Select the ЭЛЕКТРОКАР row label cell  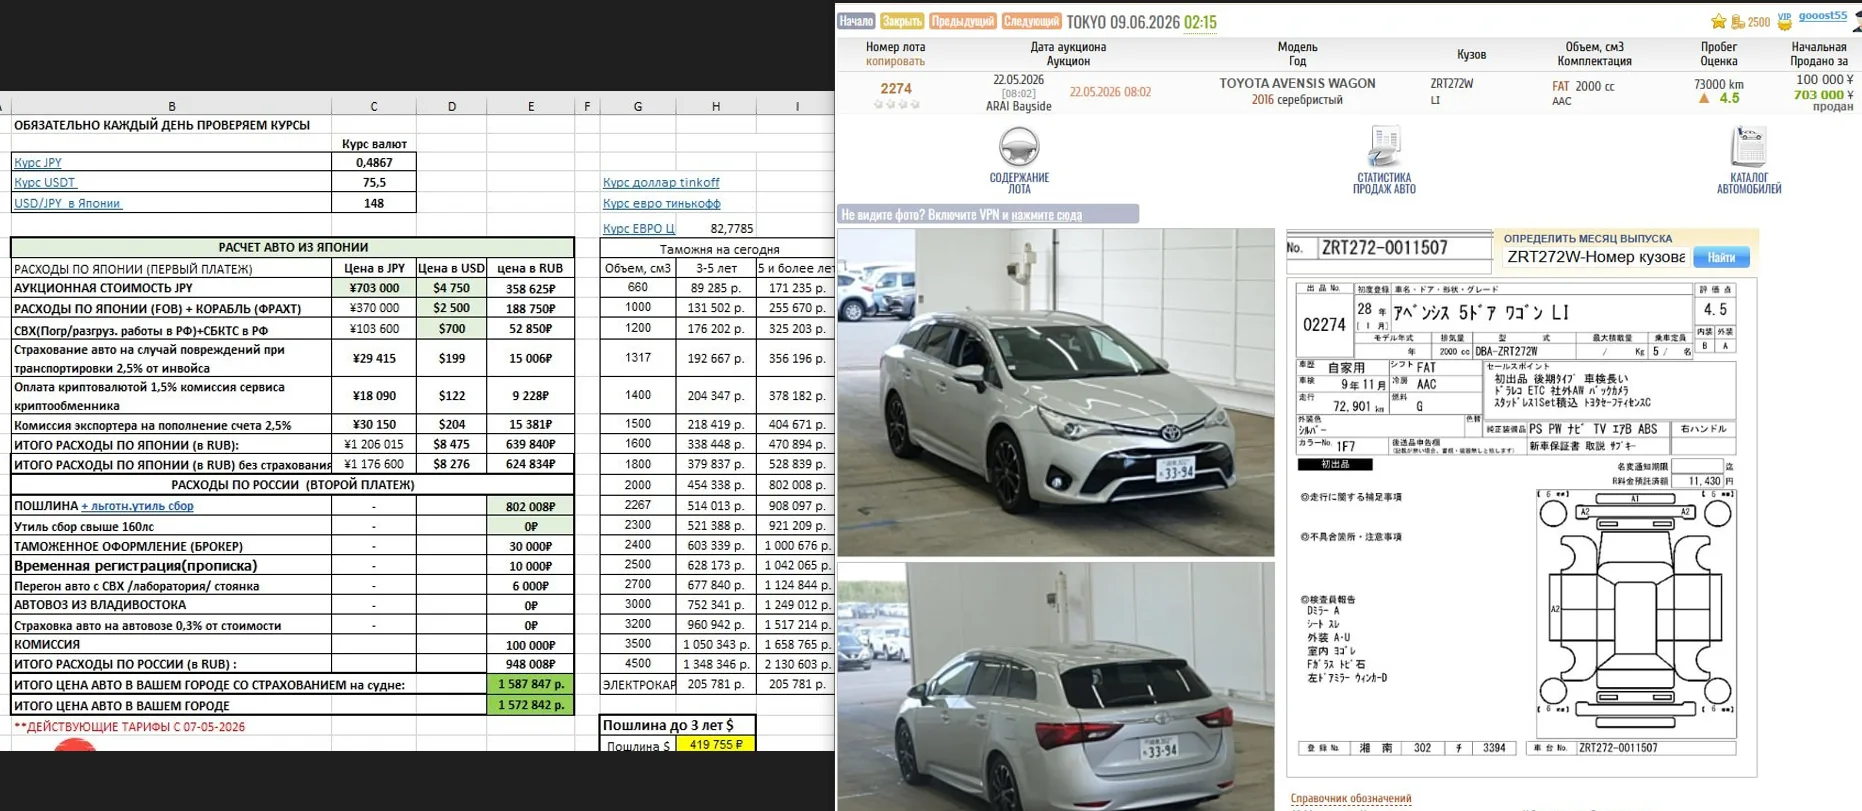click(x=638, y=684)
